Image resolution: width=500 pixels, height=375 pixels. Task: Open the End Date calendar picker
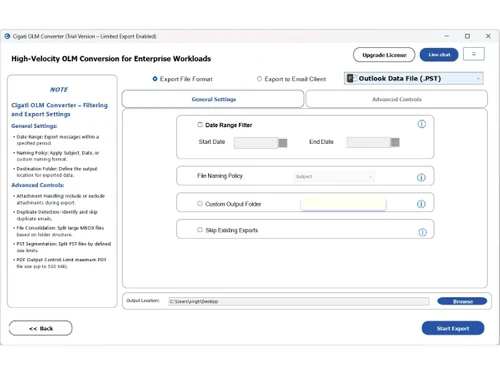coord(395,142)
